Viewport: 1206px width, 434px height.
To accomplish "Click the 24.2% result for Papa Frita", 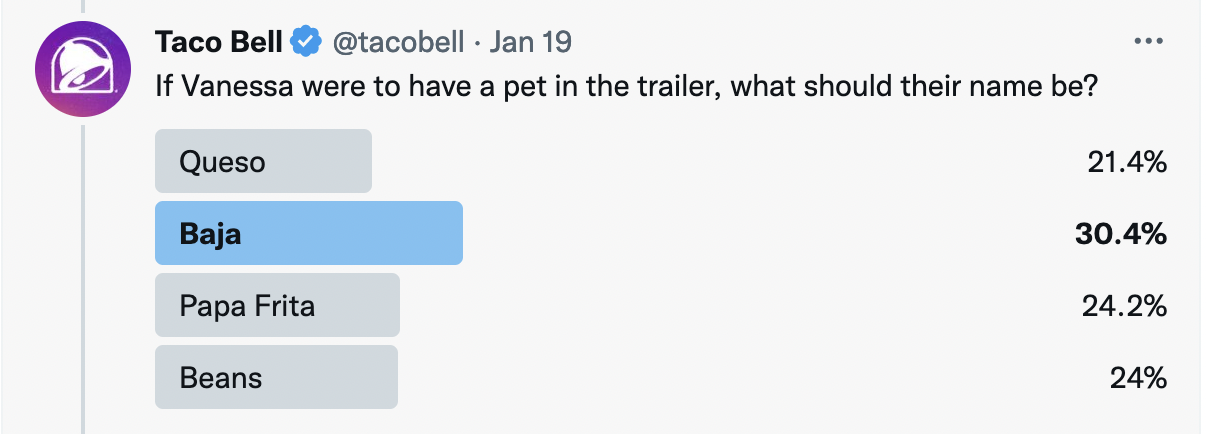I will [x=1124, y=305].
